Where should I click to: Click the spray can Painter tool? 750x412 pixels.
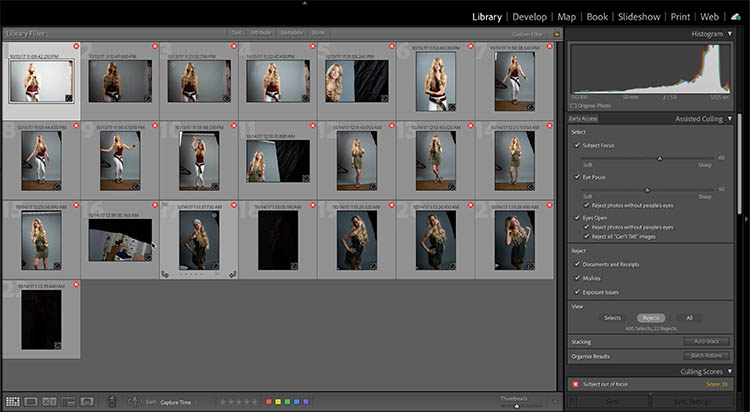coord(112,401)
